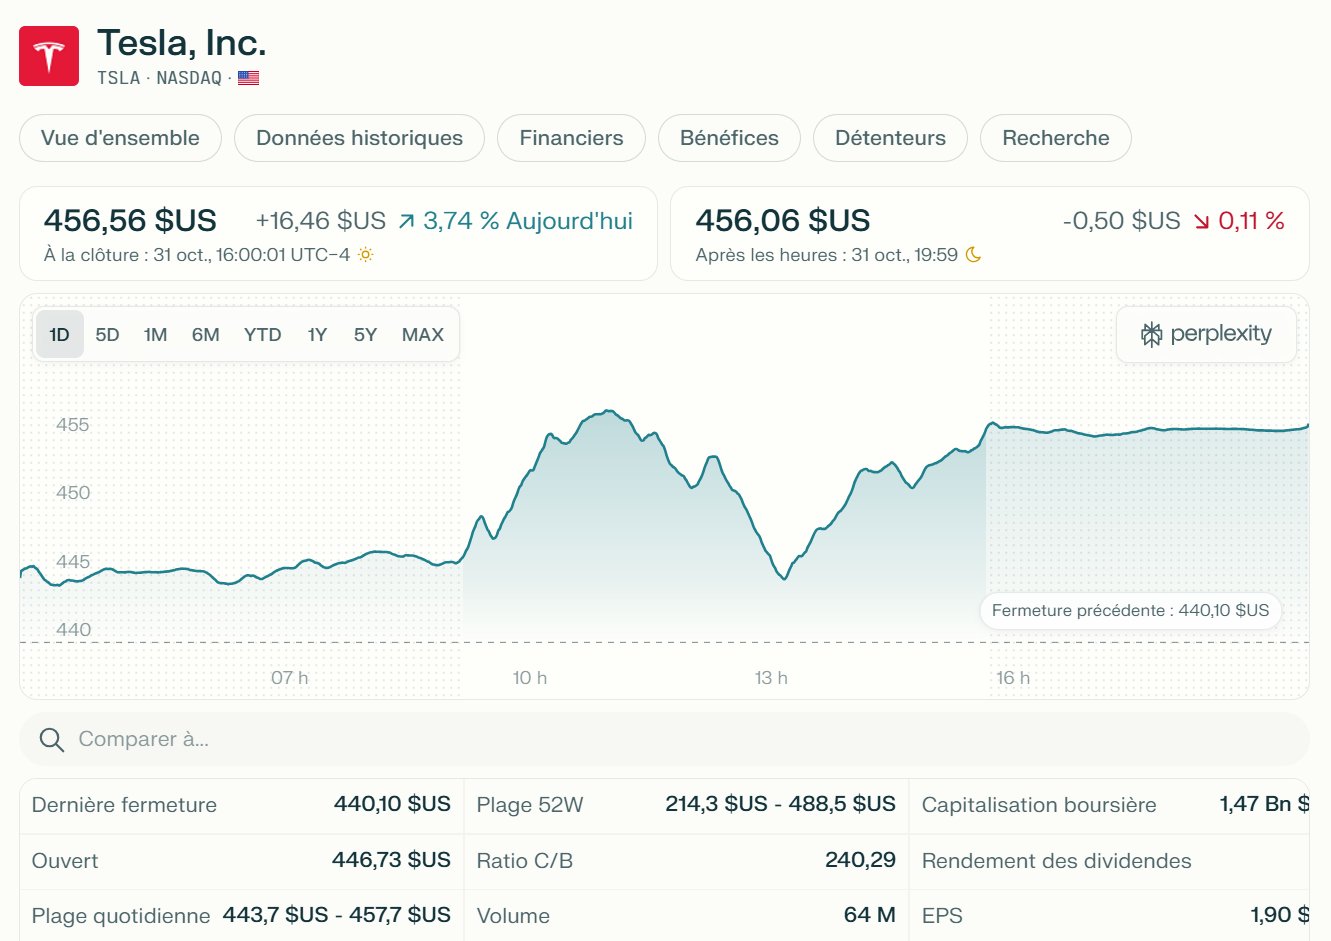
Task: Click the moon icon beside after-hours time
Action: tap(973, 255)
